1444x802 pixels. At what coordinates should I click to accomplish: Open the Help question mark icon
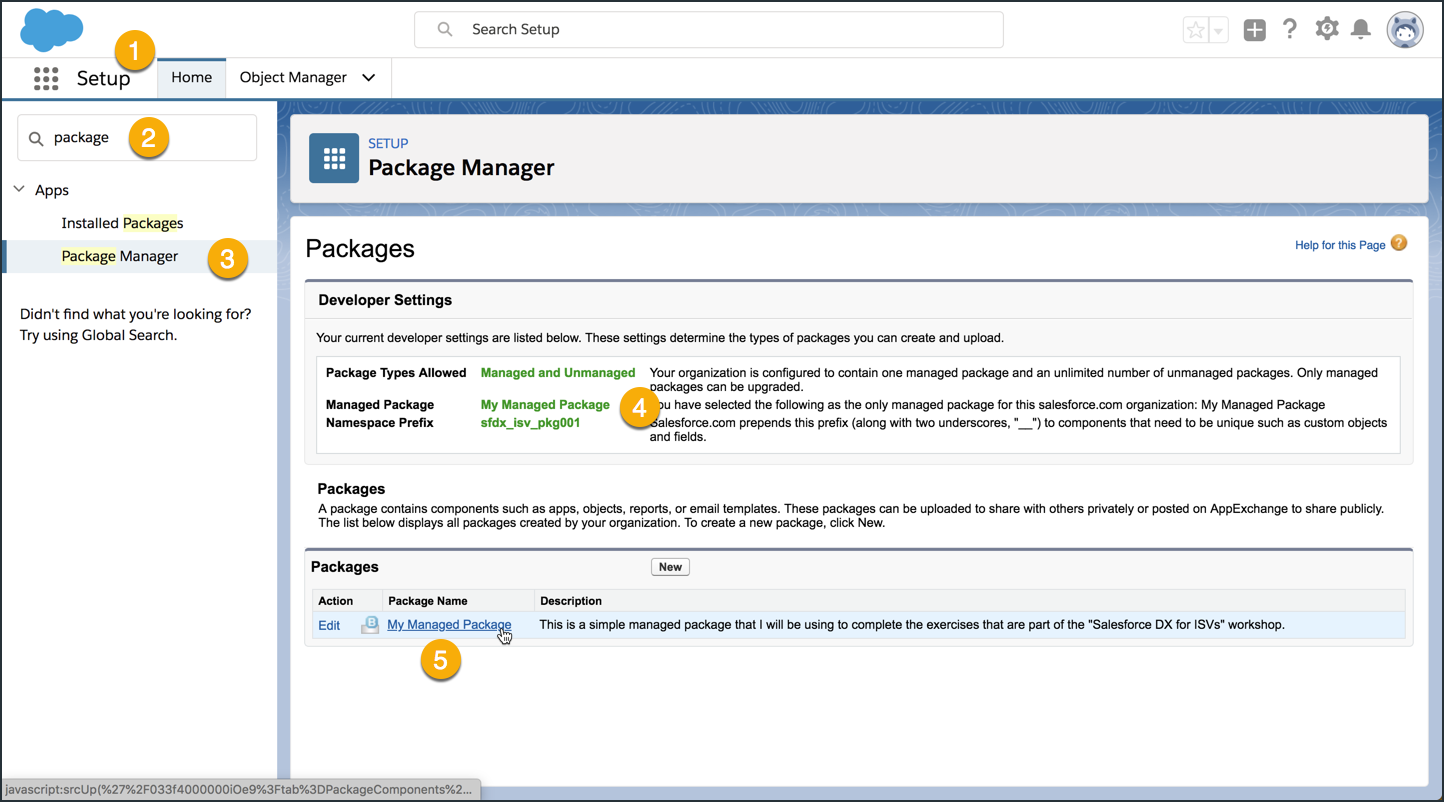(1290, 30)
